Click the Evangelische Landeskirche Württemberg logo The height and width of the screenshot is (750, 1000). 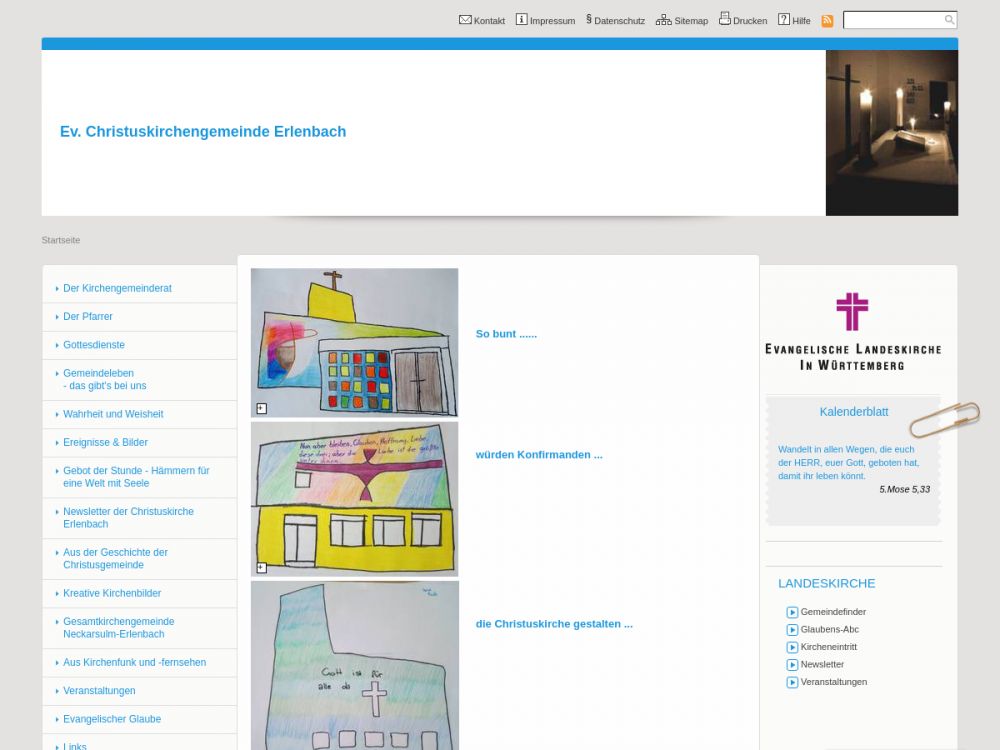tap(852, 332)
